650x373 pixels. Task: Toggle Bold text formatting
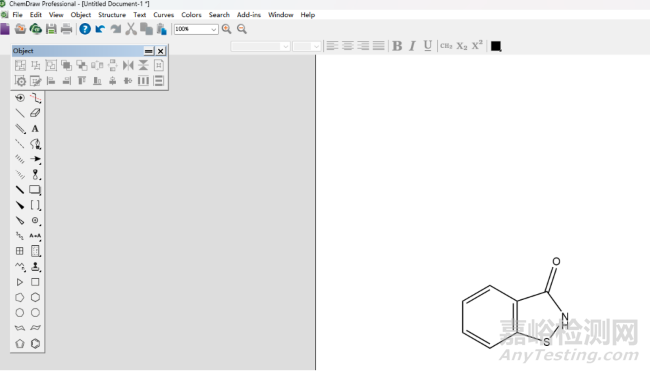(397, 46)
